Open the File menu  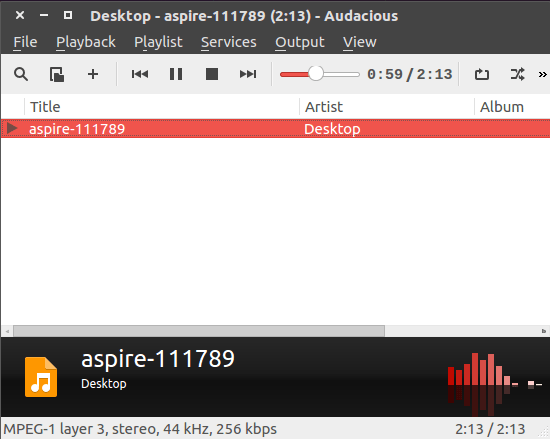click(25, 42)
